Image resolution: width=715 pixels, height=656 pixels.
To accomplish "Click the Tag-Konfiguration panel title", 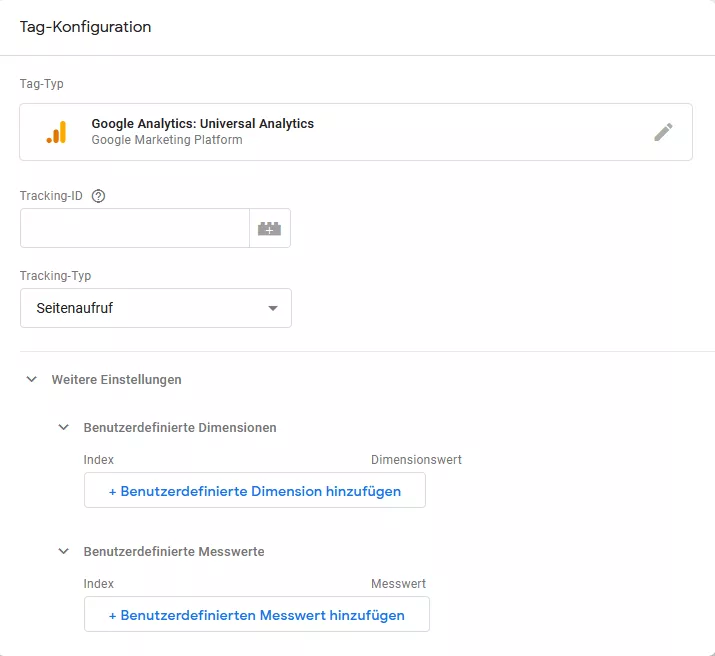I will click(85, 27).
